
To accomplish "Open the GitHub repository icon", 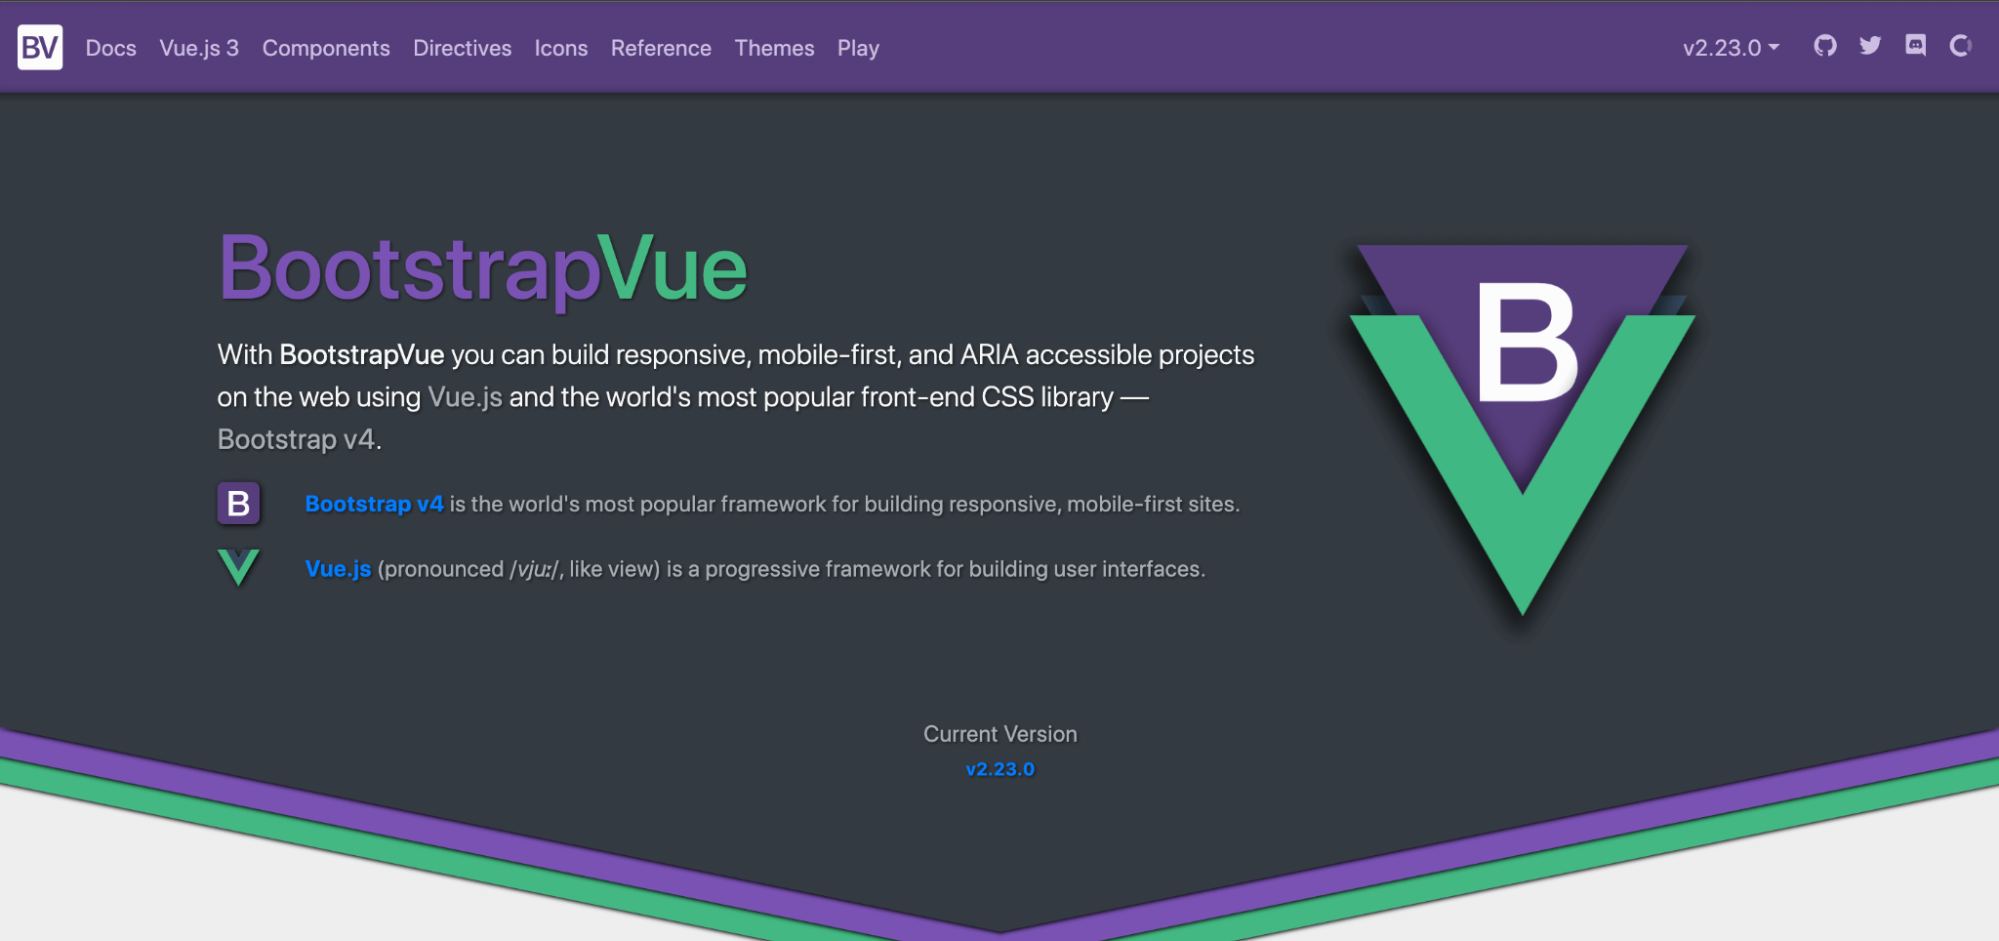I will [x=1825, y=46].
